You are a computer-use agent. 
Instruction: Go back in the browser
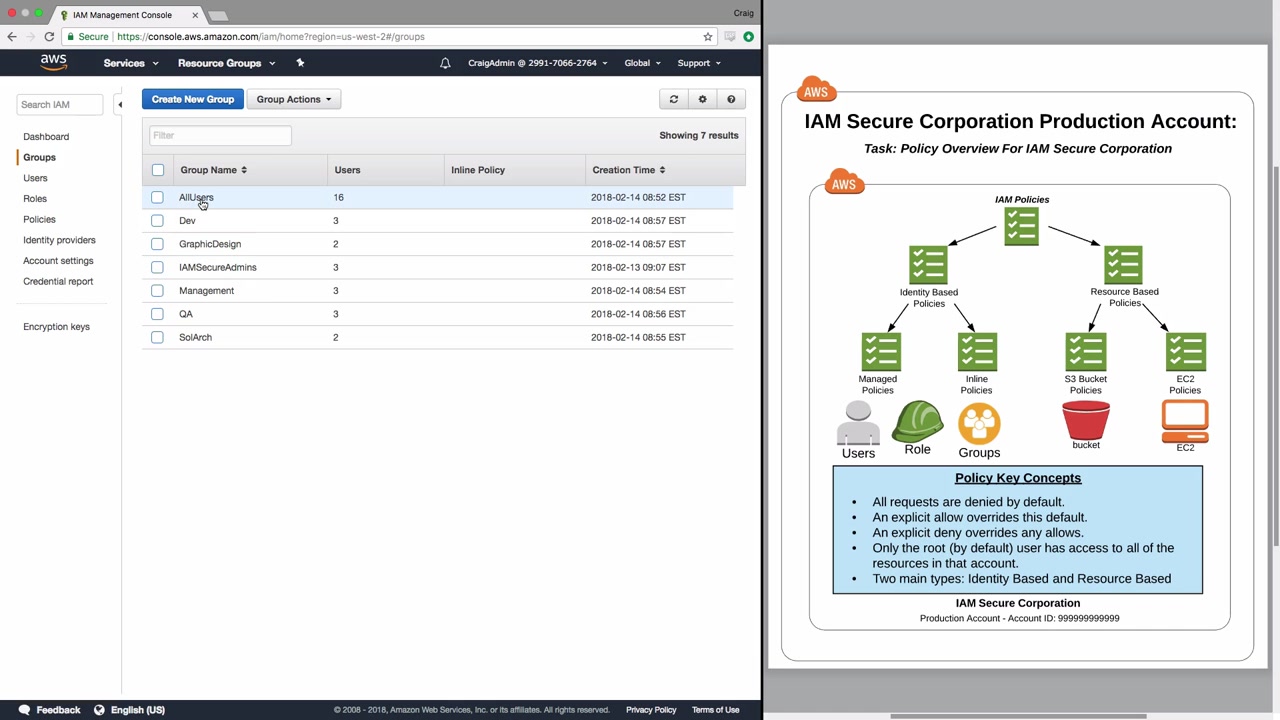pos(12,37)
